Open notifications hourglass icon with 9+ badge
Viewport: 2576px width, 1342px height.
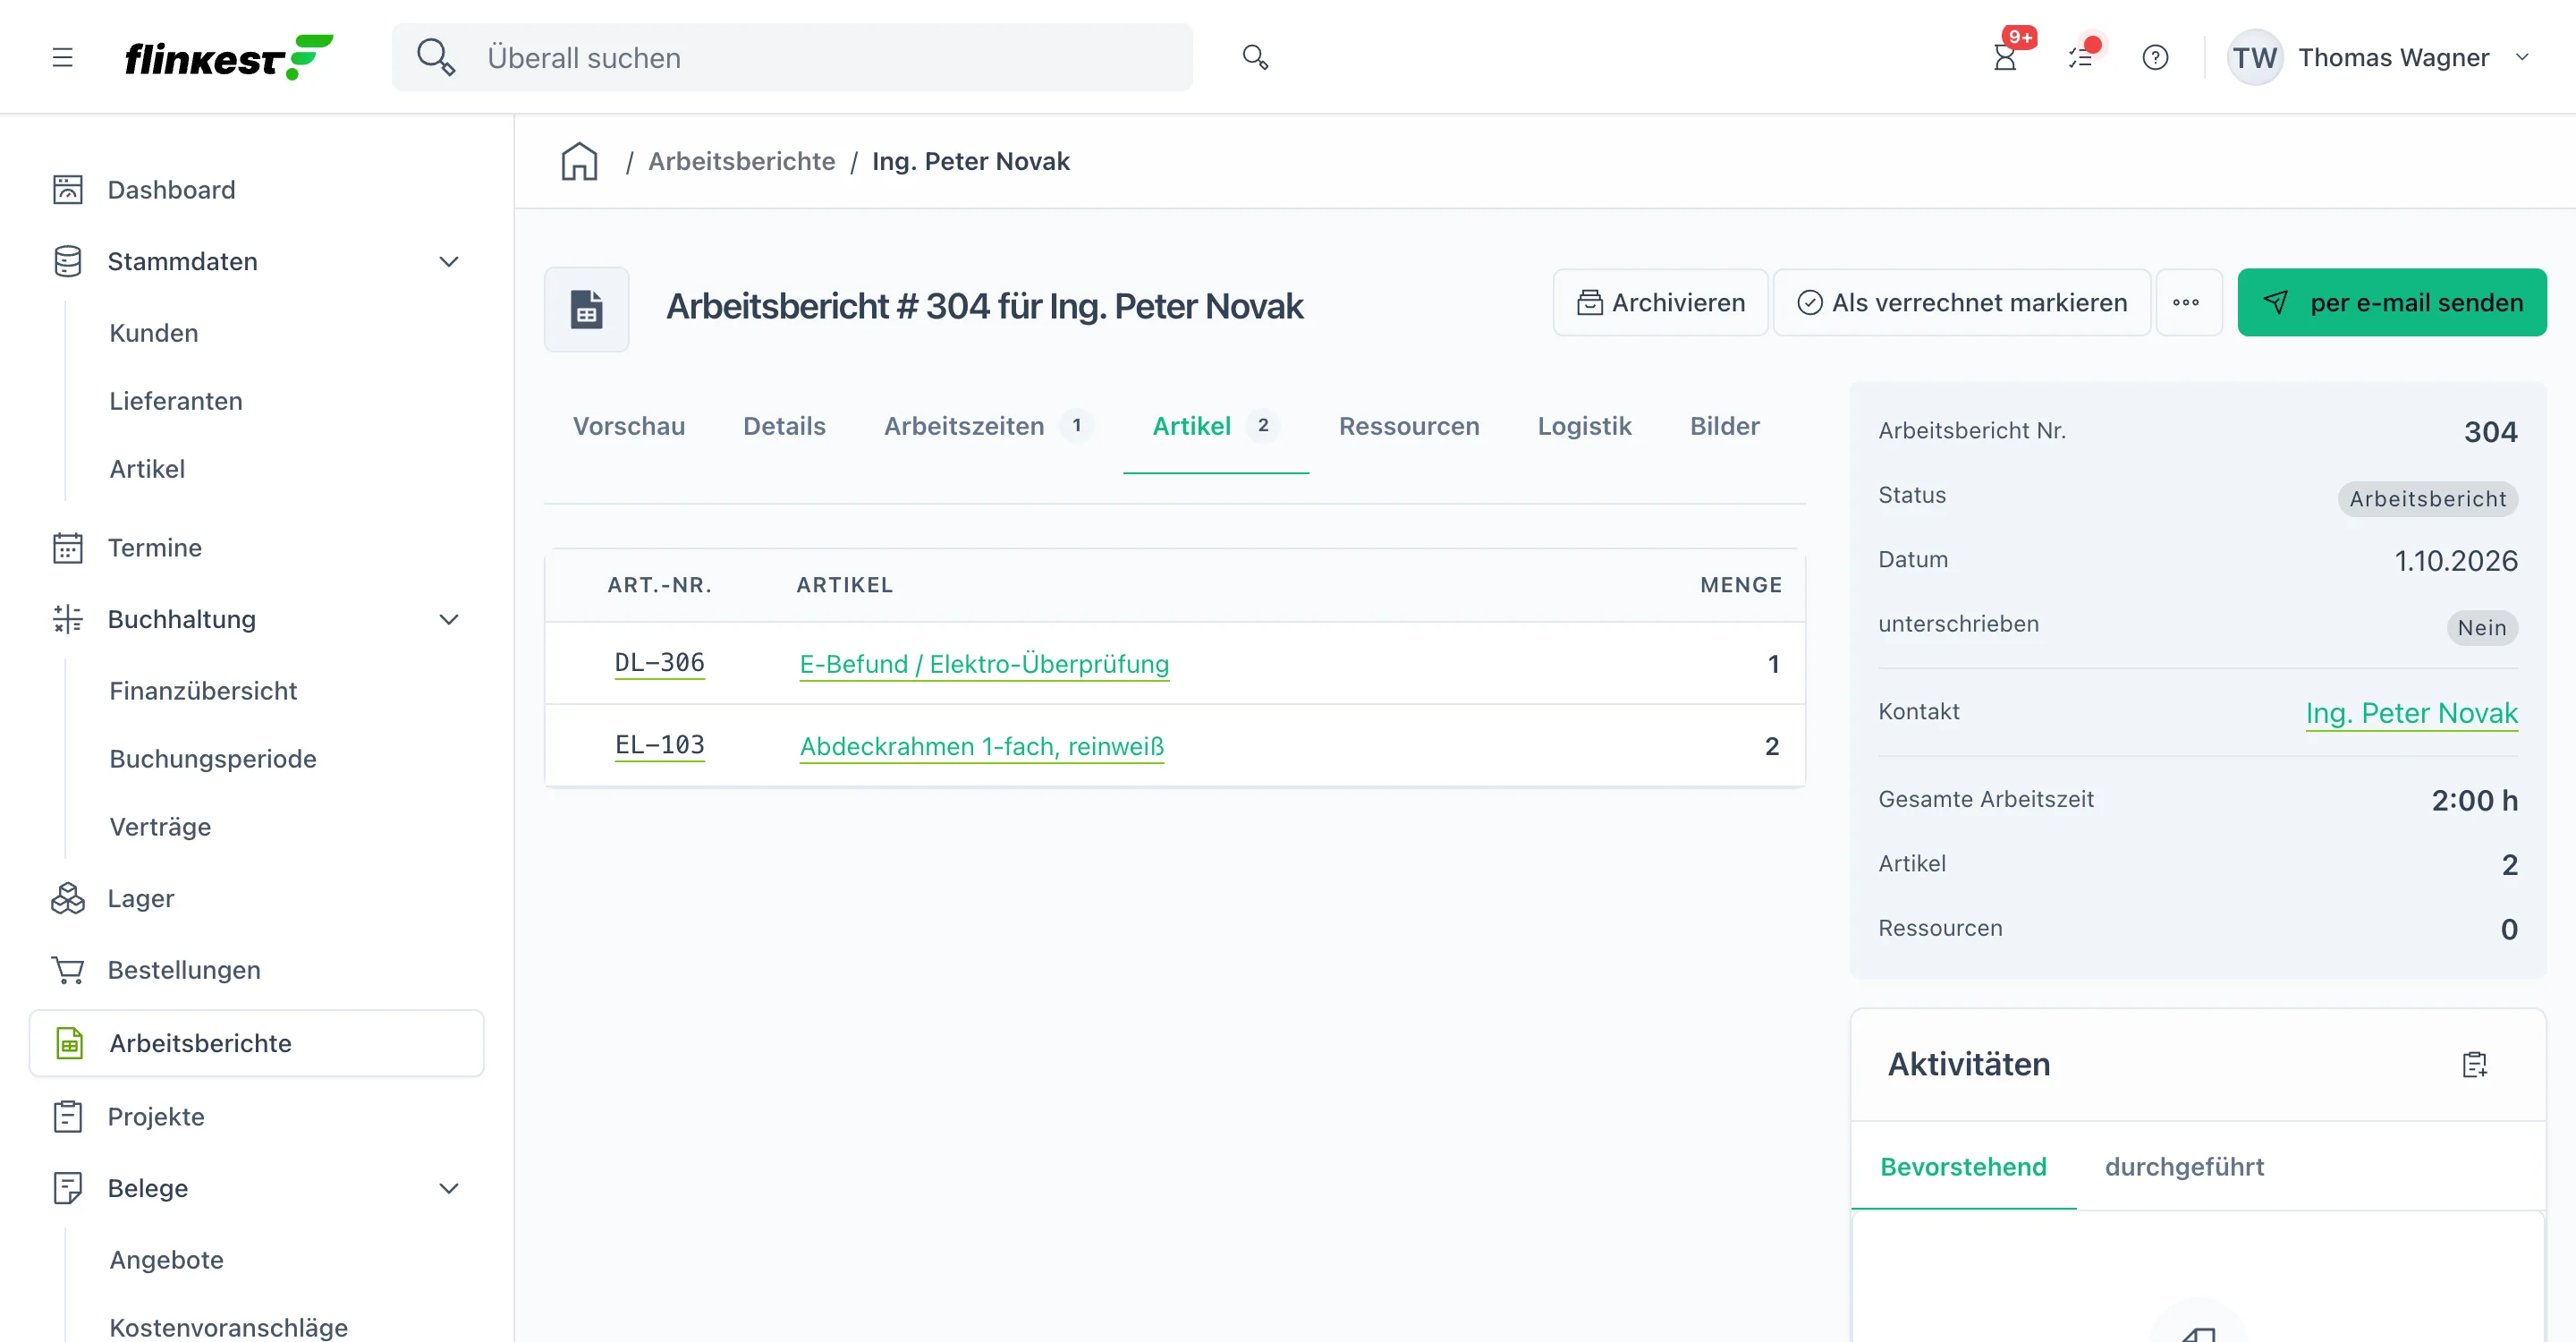click(2005, 57)
